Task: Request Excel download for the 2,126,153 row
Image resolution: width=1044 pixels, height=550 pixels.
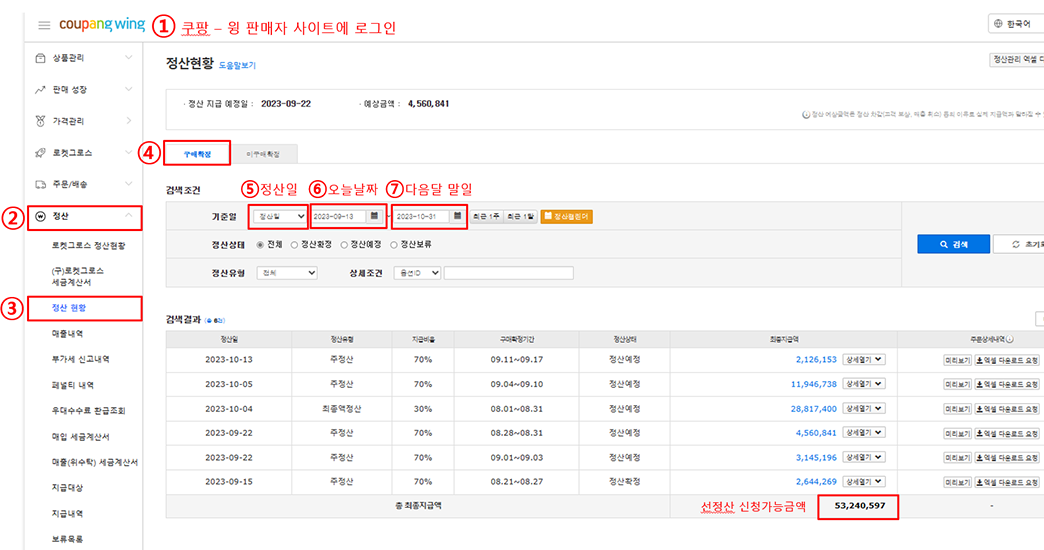Action: click(x=1007, y=360)
